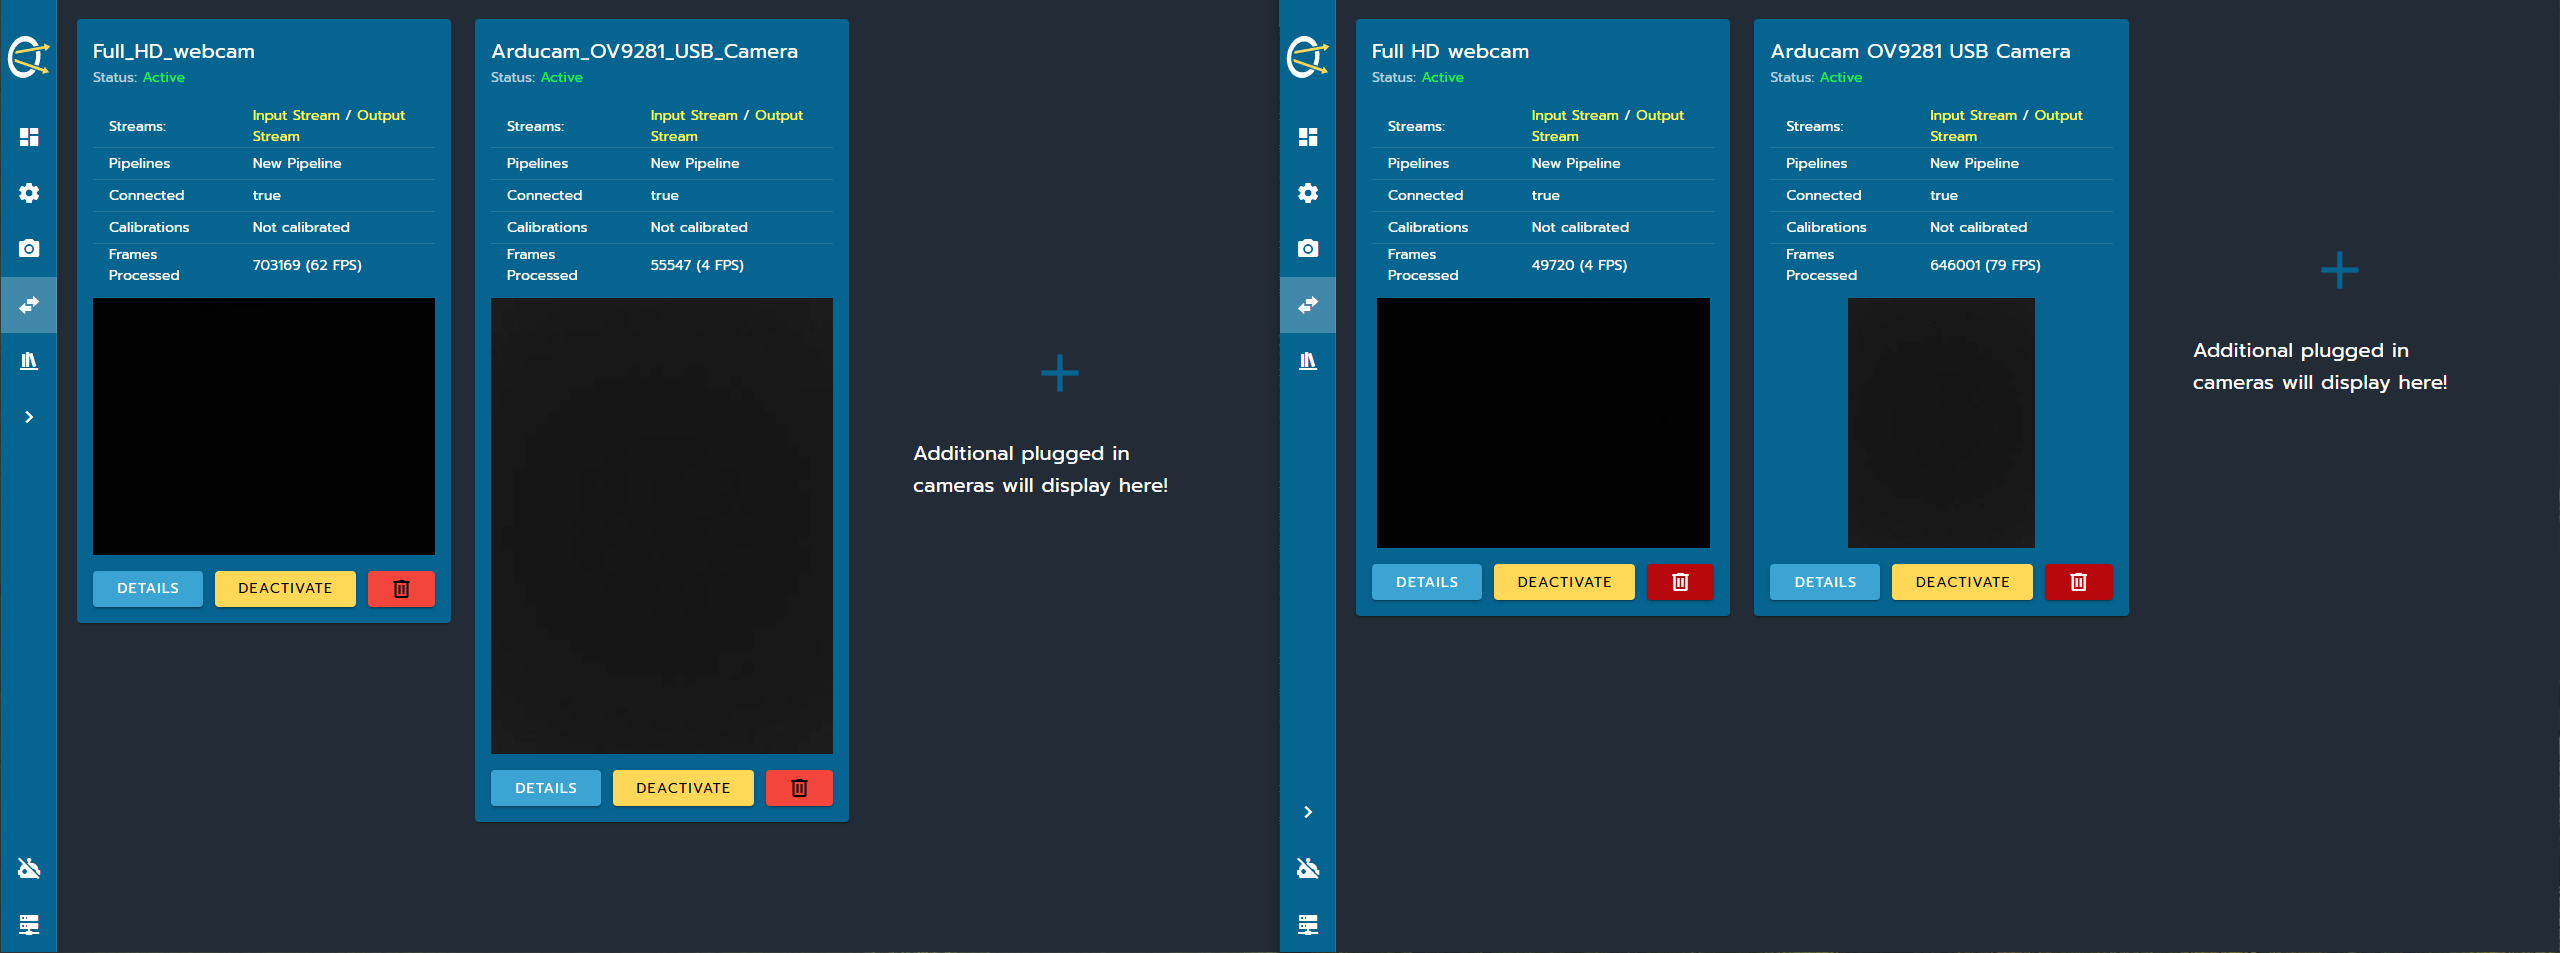Viewport: 2560px width, 953px height.
Task: Click trash icon on Arducam_OV9281_USB_Camera card
Action: point(799,788)
